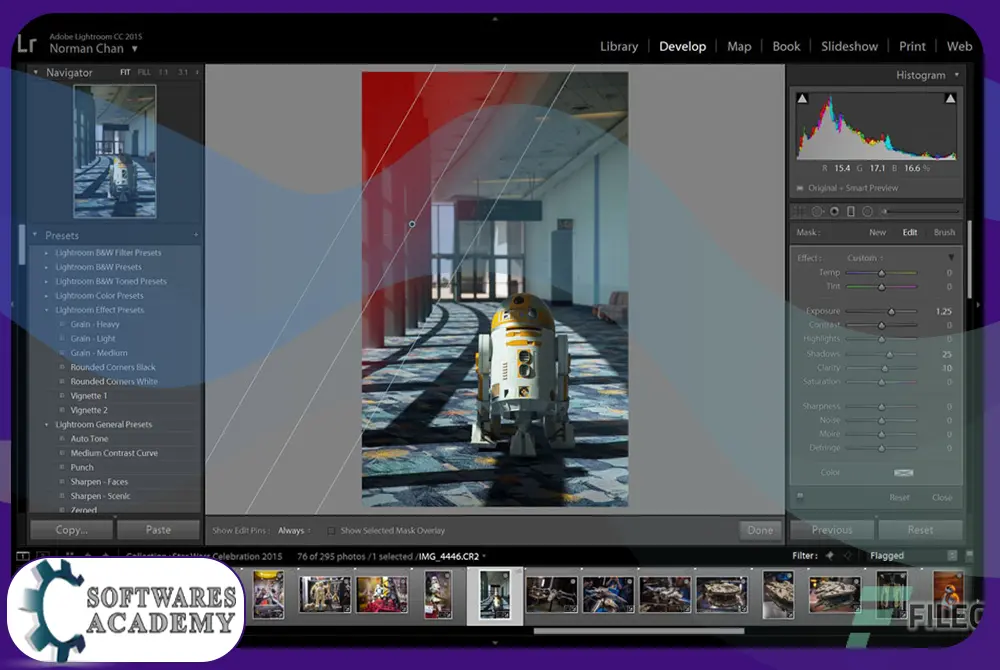Apply the Rounded Corners White preset

click(x=114, y=382)
